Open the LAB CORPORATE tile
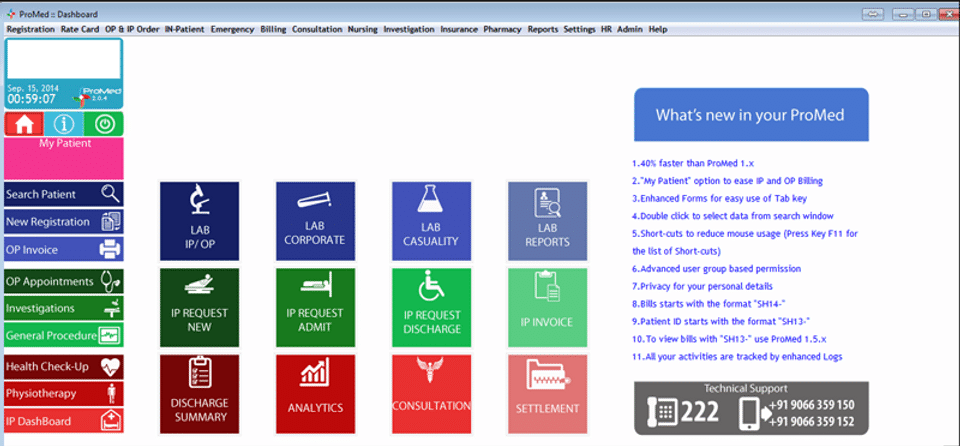960x446 pixels. coord(315,221)
